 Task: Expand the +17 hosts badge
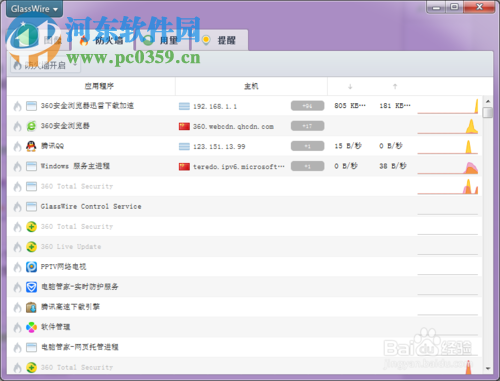(x=307, y=126)
